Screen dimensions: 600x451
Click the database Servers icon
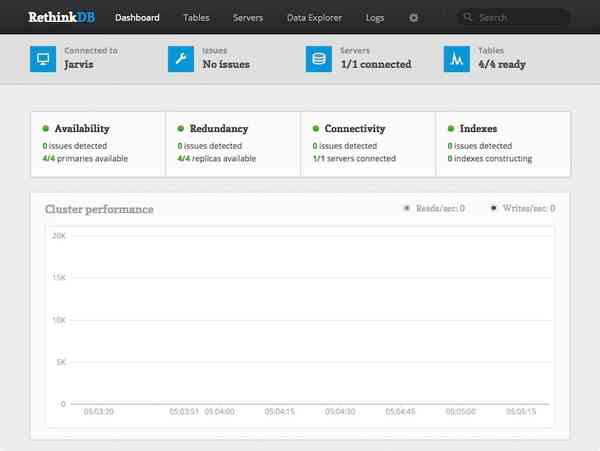(x=319, y=59)
